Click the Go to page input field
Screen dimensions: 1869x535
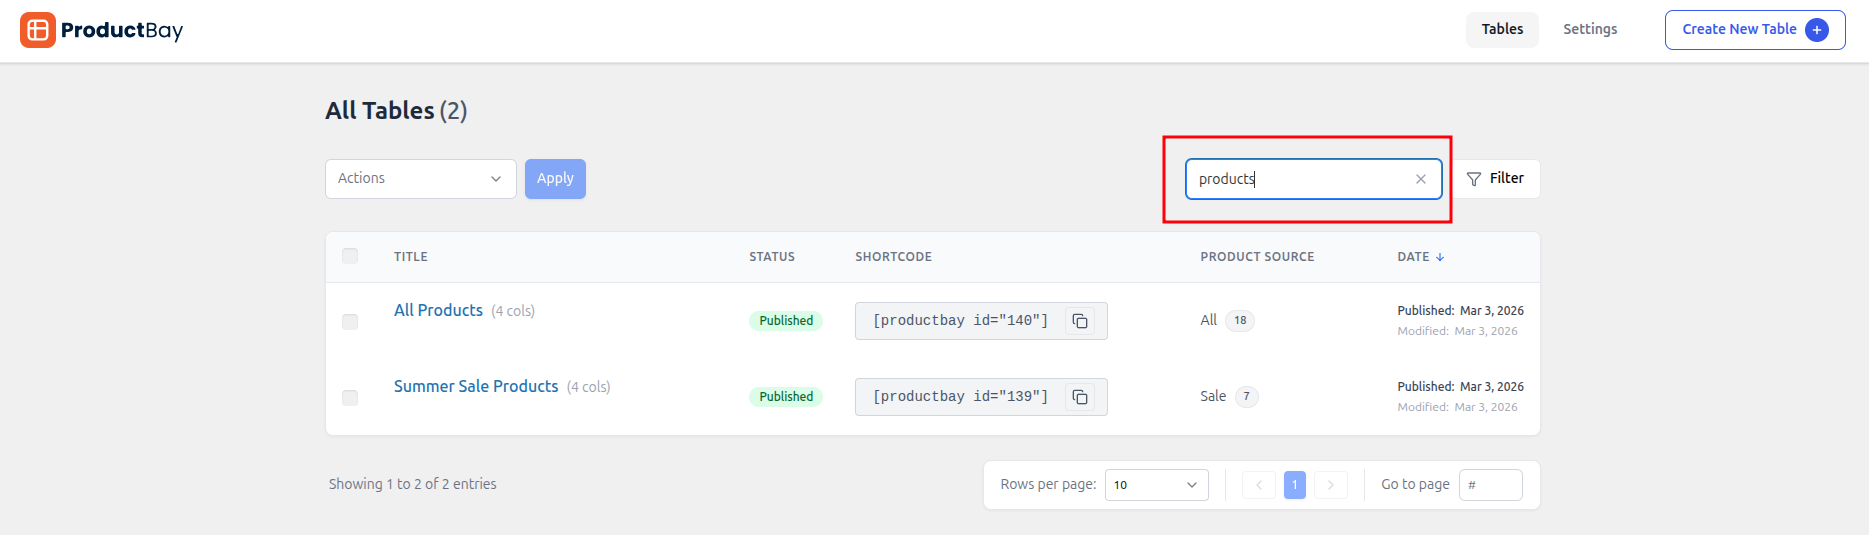point(1491,485)
